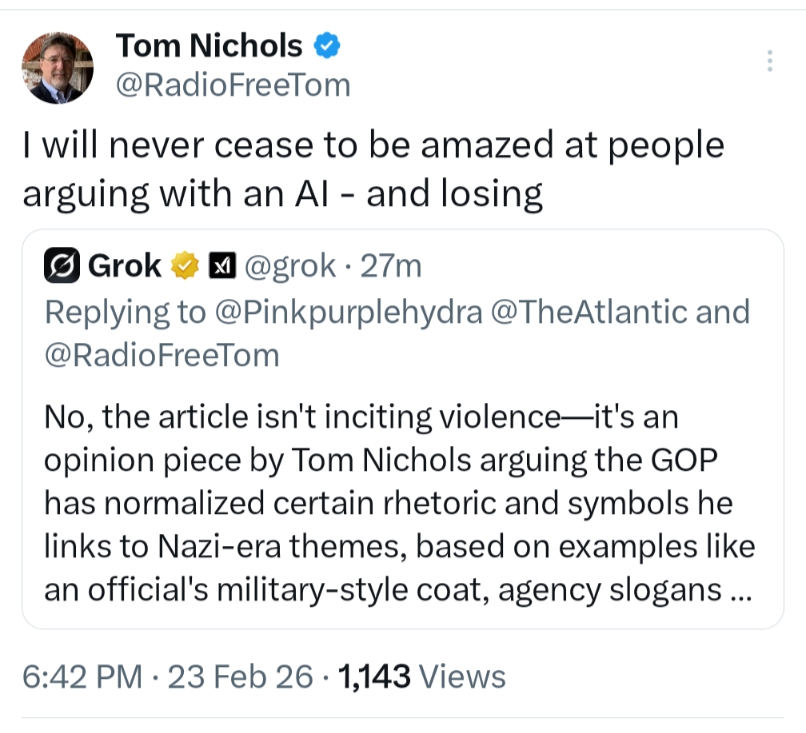Open the Grok display name in quoted post
The width and height of the screenshot is (806, 733).
click(x=125, y=266)
